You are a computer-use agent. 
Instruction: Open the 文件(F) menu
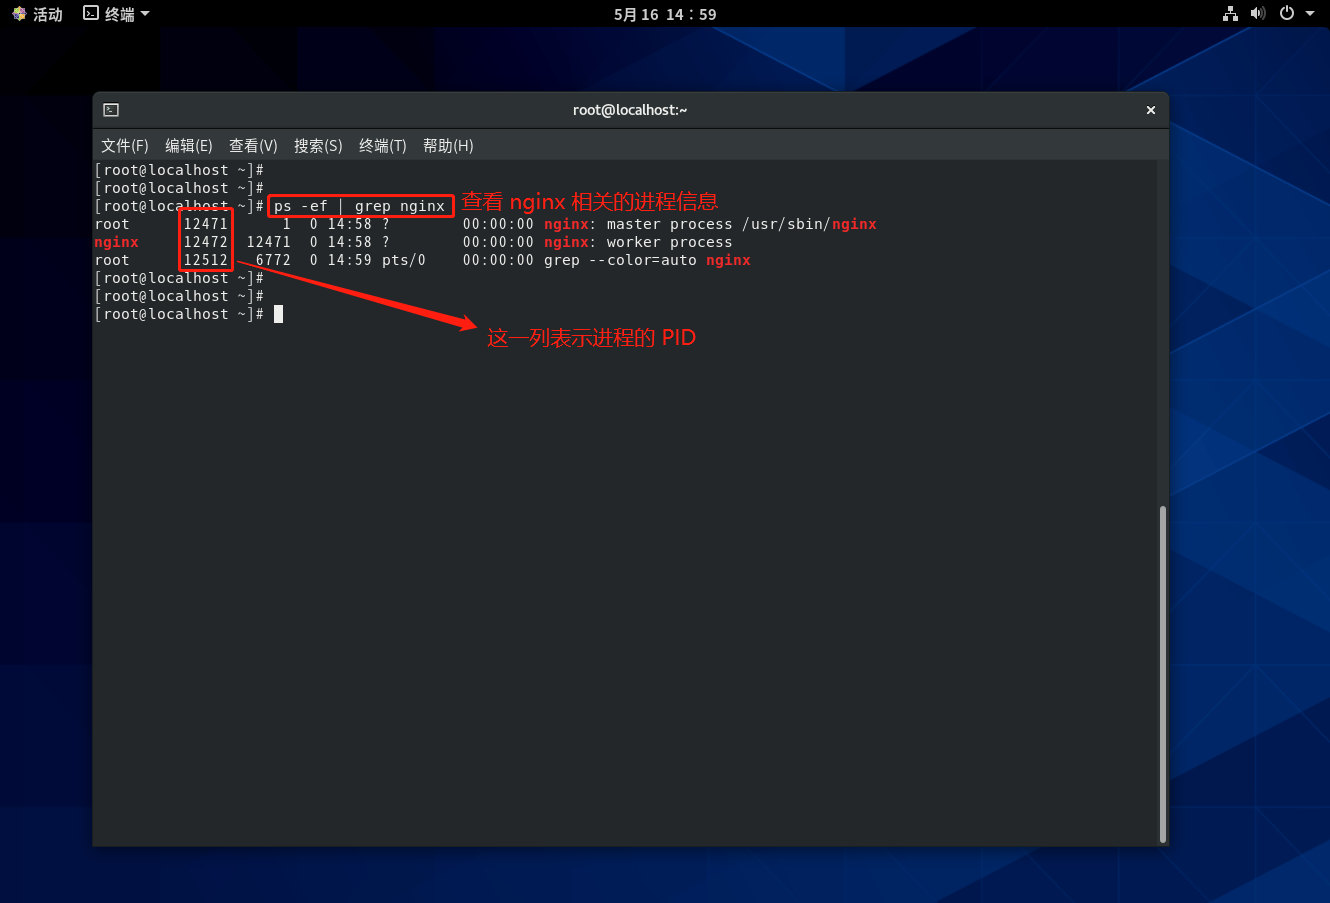pos(125,146)
